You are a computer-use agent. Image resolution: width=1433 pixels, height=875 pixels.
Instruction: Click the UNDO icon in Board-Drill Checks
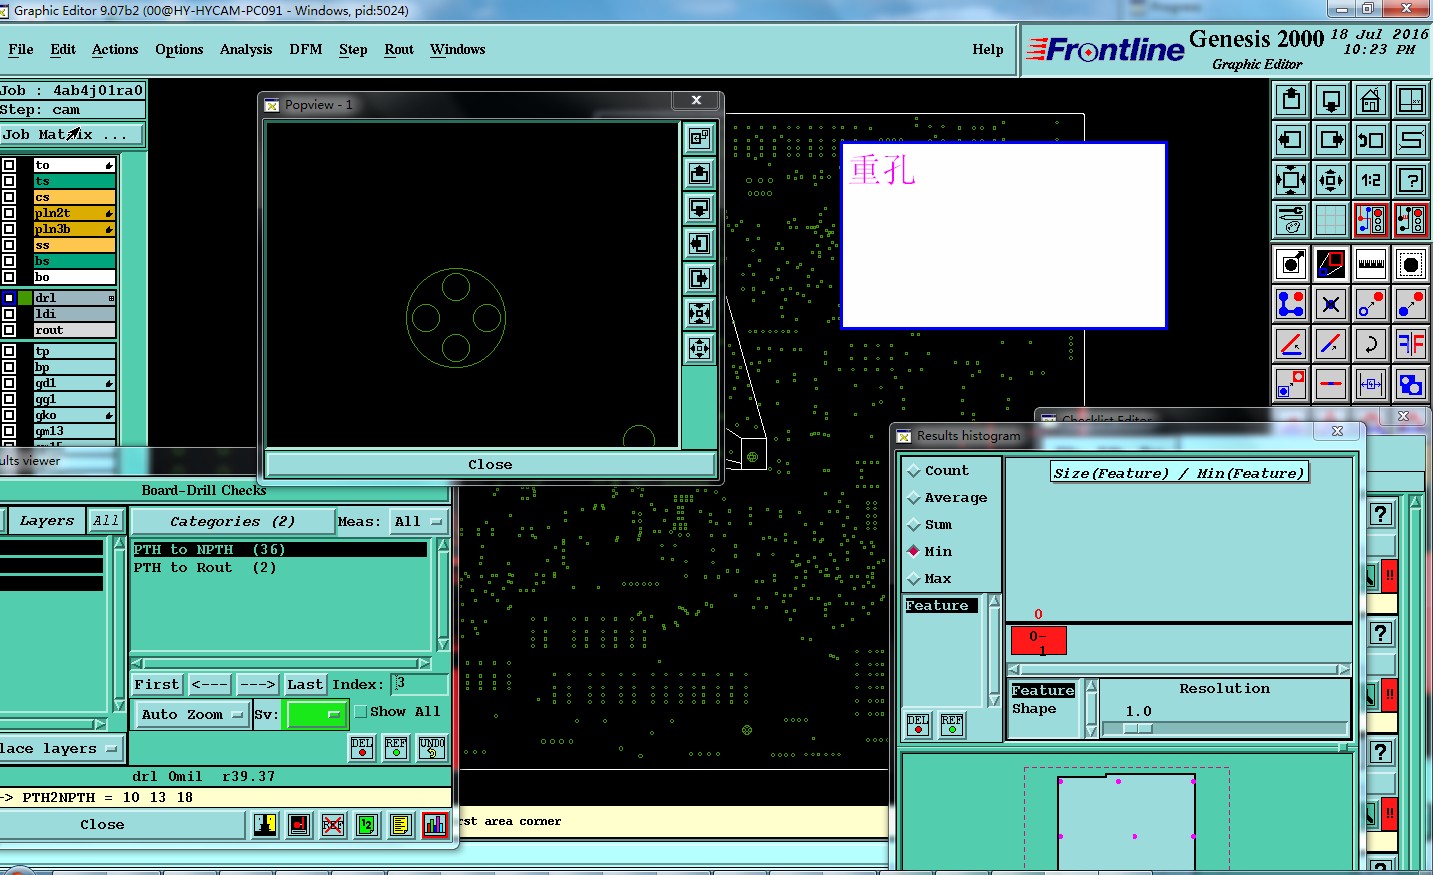(x=432, y=748)
